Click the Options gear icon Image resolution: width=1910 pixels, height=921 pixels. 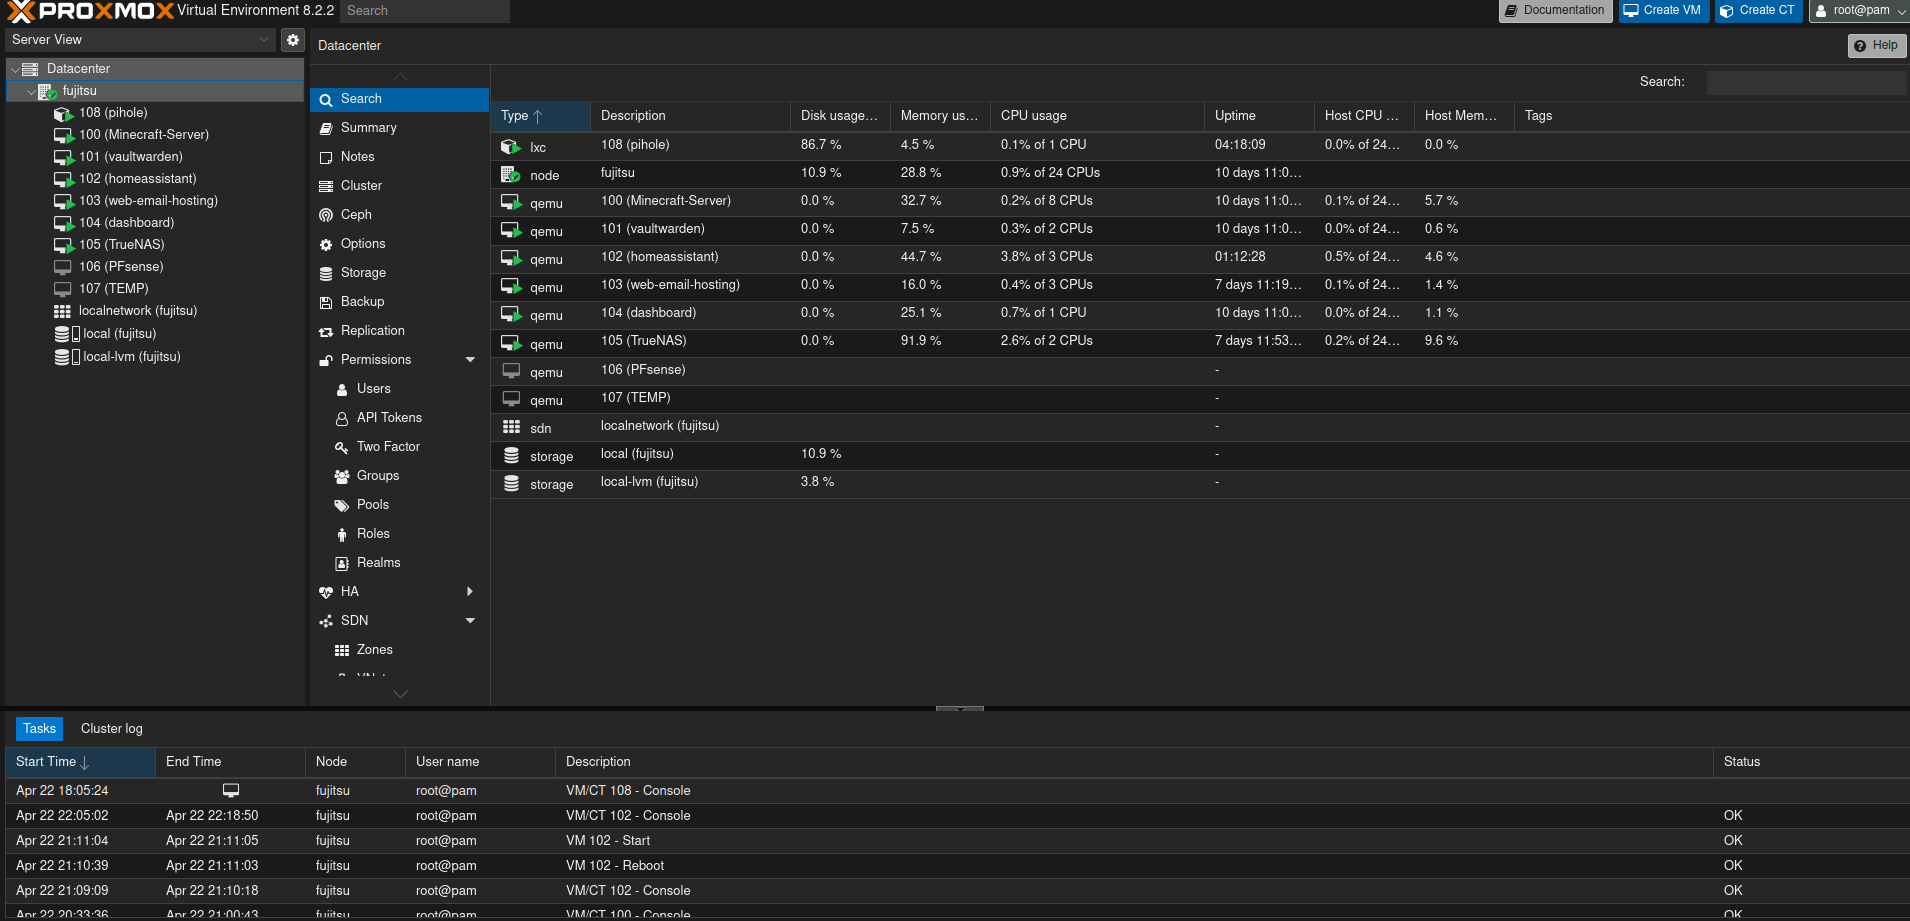pos(326,244)
